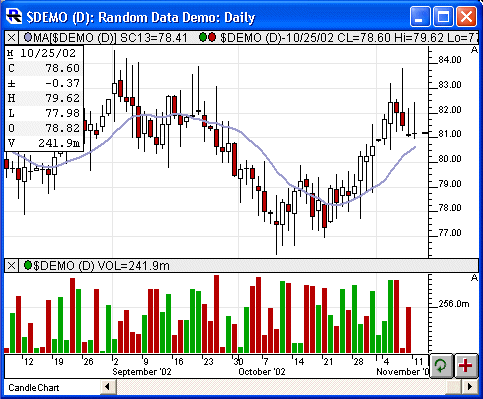483x399 pixels.
Task: Click the MA[$DEMO (D)] SC13=78.41 label
Action: (111, 38)
